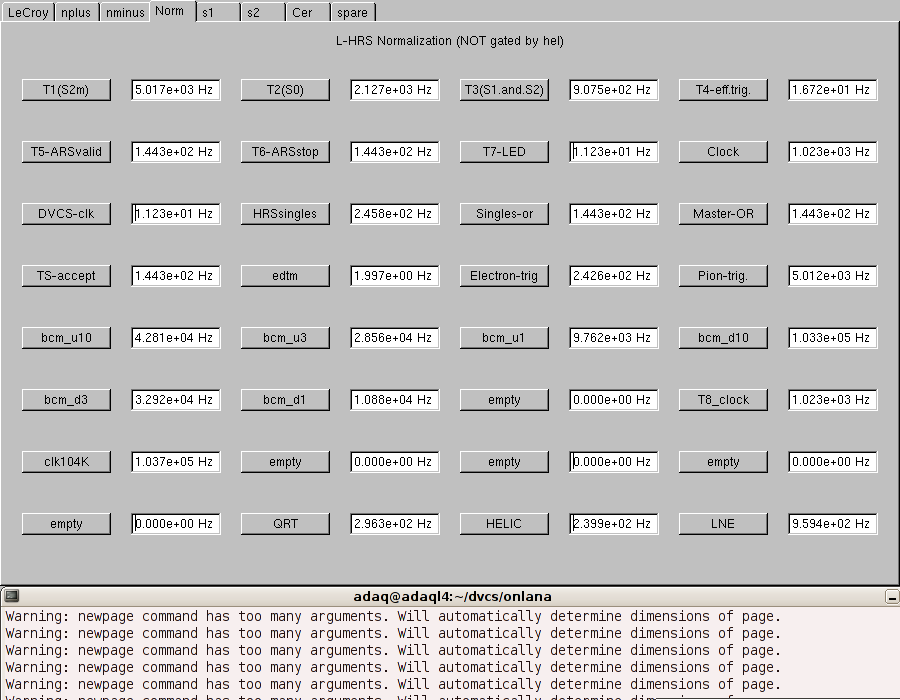The image size is (900, 700).
Task: Click the T3 rate field 9.075e+02 Hz
Action: 614,90
